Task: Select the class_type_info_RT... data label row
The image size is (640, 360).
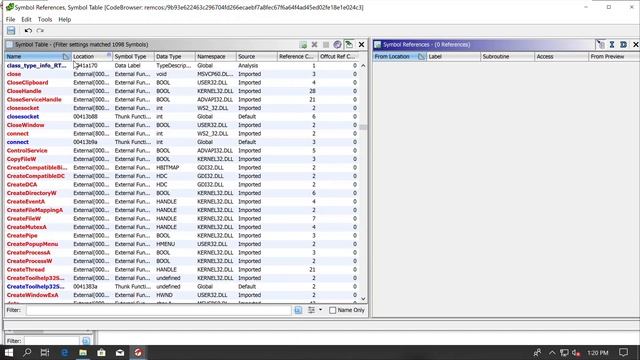Action: 182,65
